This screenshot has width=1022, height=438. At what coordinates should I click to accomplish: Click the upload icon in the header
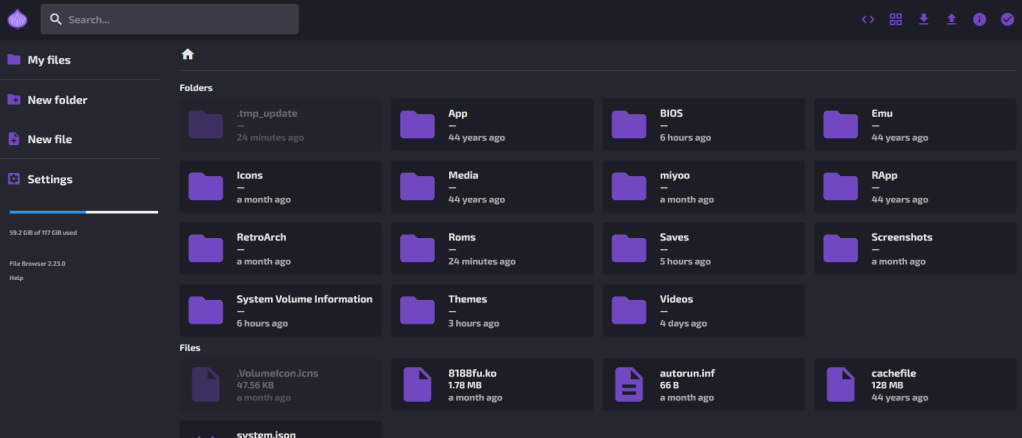tap(951, 19)
